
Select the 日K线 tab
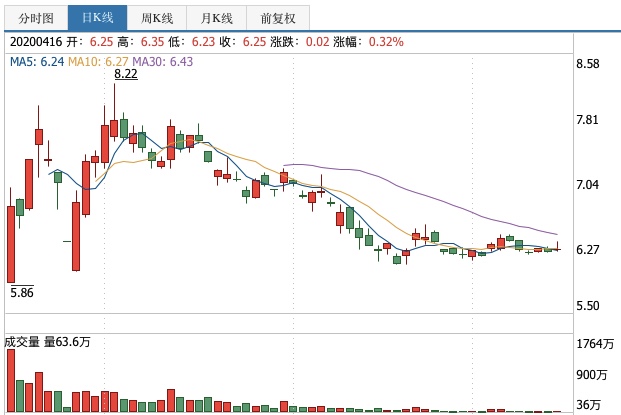point(97,18)
